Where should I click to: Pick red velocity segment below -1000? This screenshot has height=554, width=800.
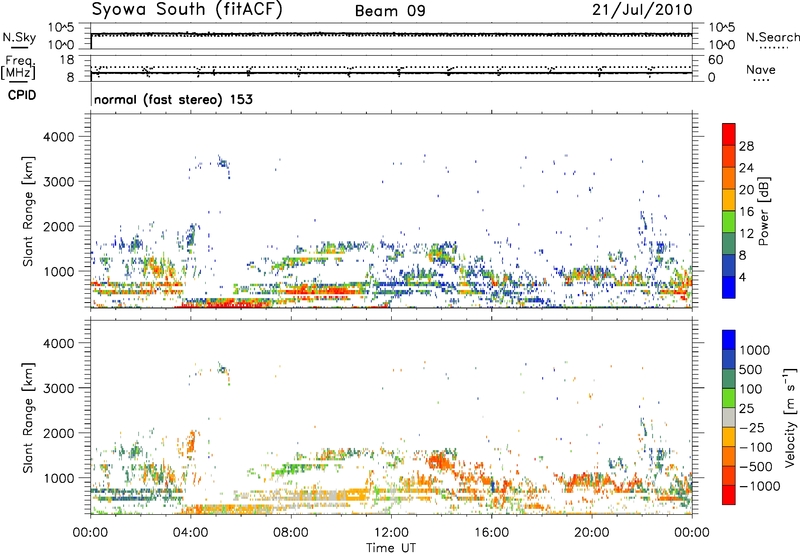pos(729,495)
